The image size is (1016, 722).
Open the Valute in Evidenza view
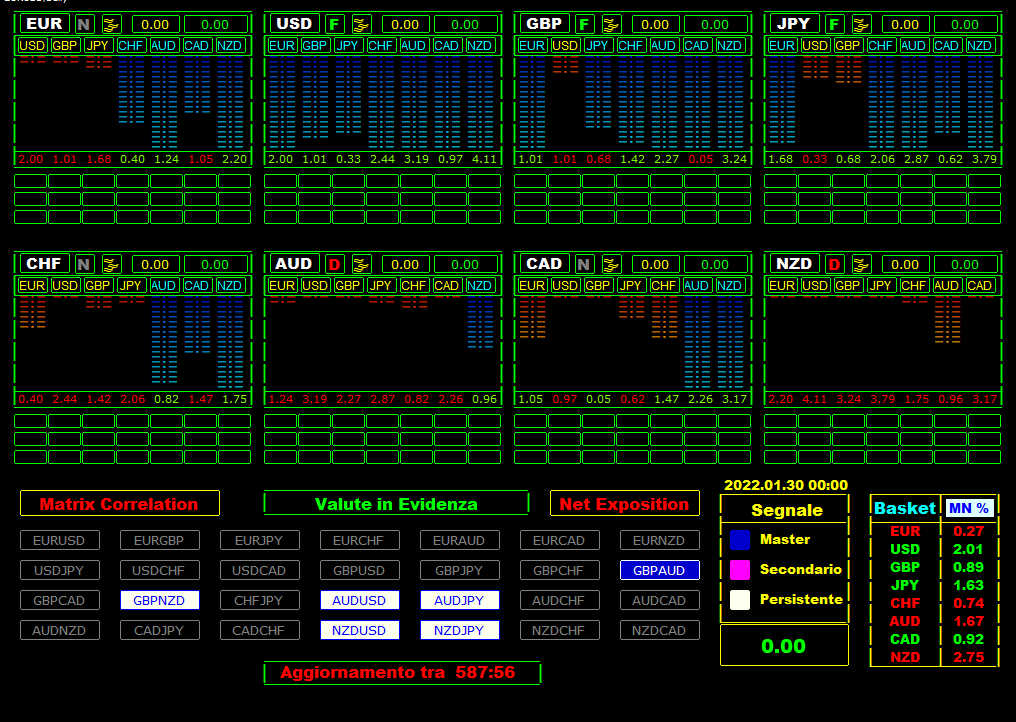tap(396, 504)
